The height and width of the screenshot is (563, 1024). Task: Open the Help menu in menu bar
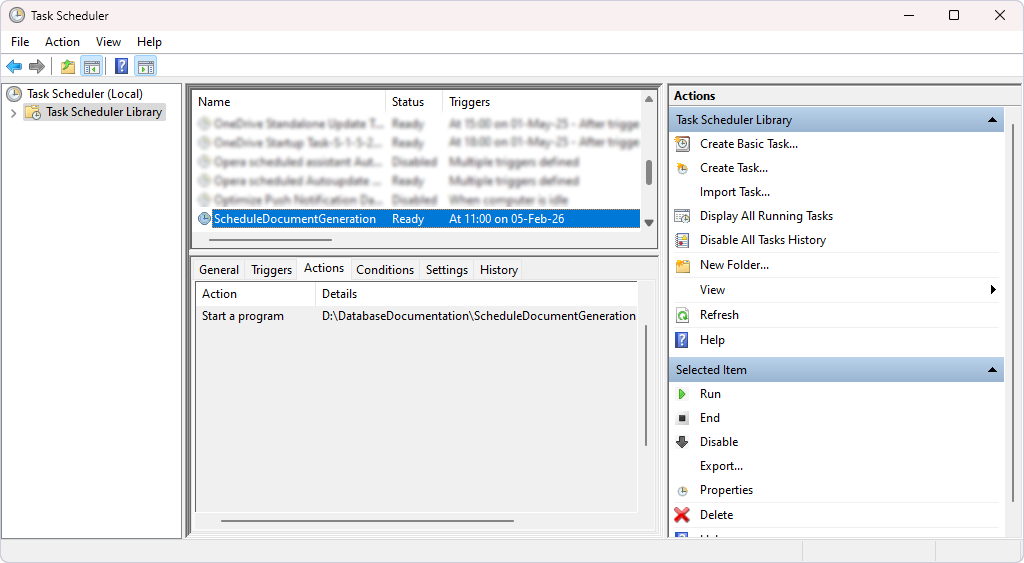tap(149, 42)
